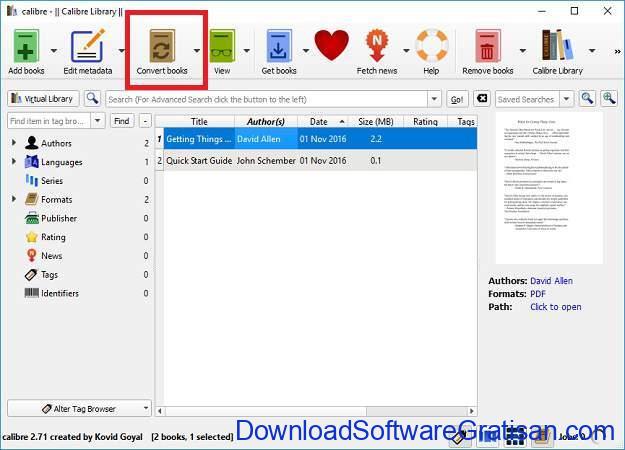This screenshot has height=450, width=625.
Task: Sort by the Date column header
Action: click(323, 122)
